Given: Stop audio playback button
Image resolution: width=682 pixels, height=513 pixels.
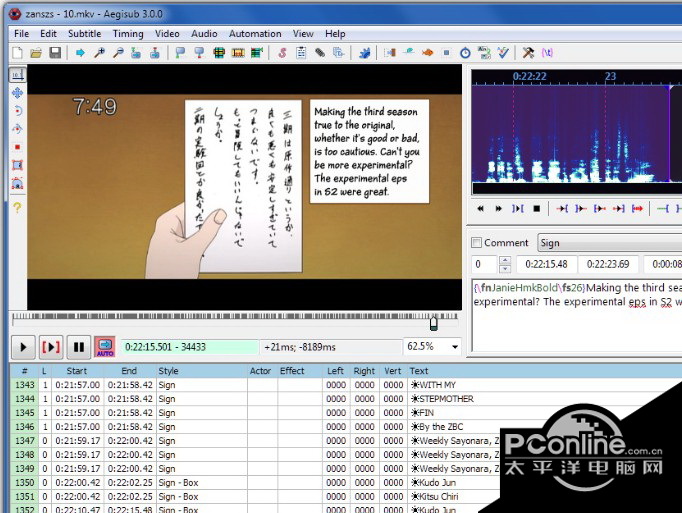Looking at the screenshot, I should (x=537, y=209).
